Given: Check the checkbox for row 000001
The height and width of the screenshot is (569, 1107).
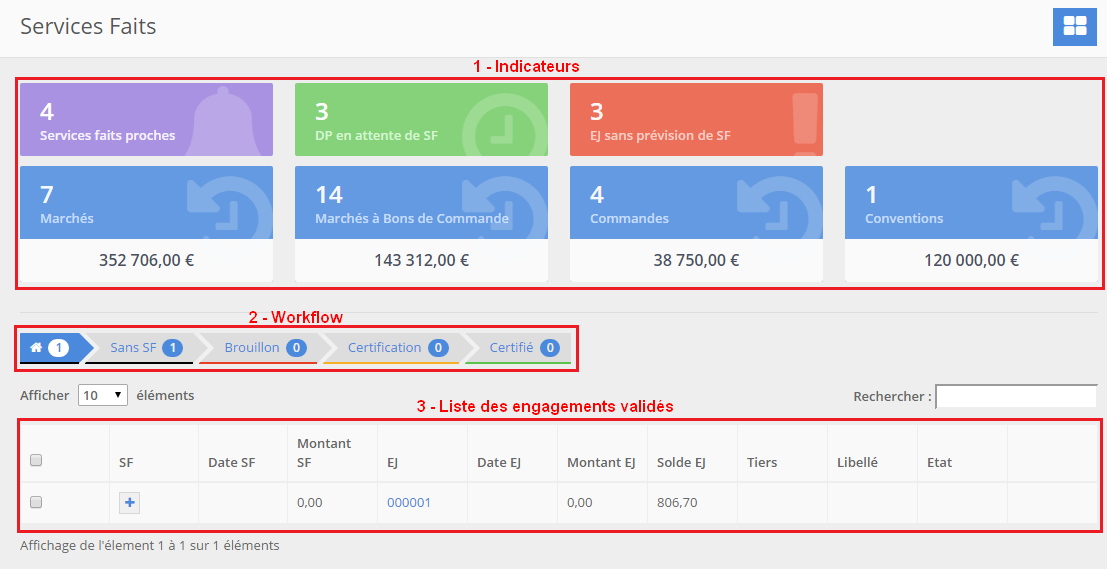Looking at the screenshot, I should click(36, 502).
